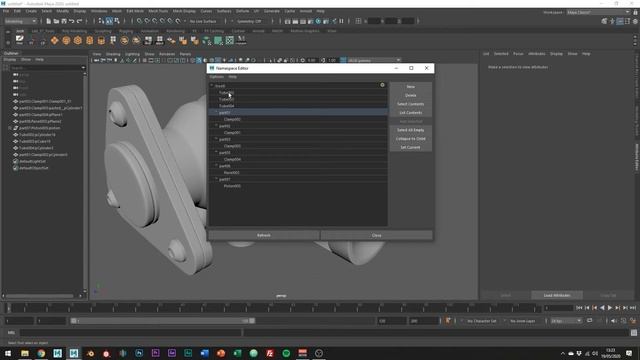Select by component type mode icon
Viewport: 640px width, 360px height.
click(x=117, y=21)
